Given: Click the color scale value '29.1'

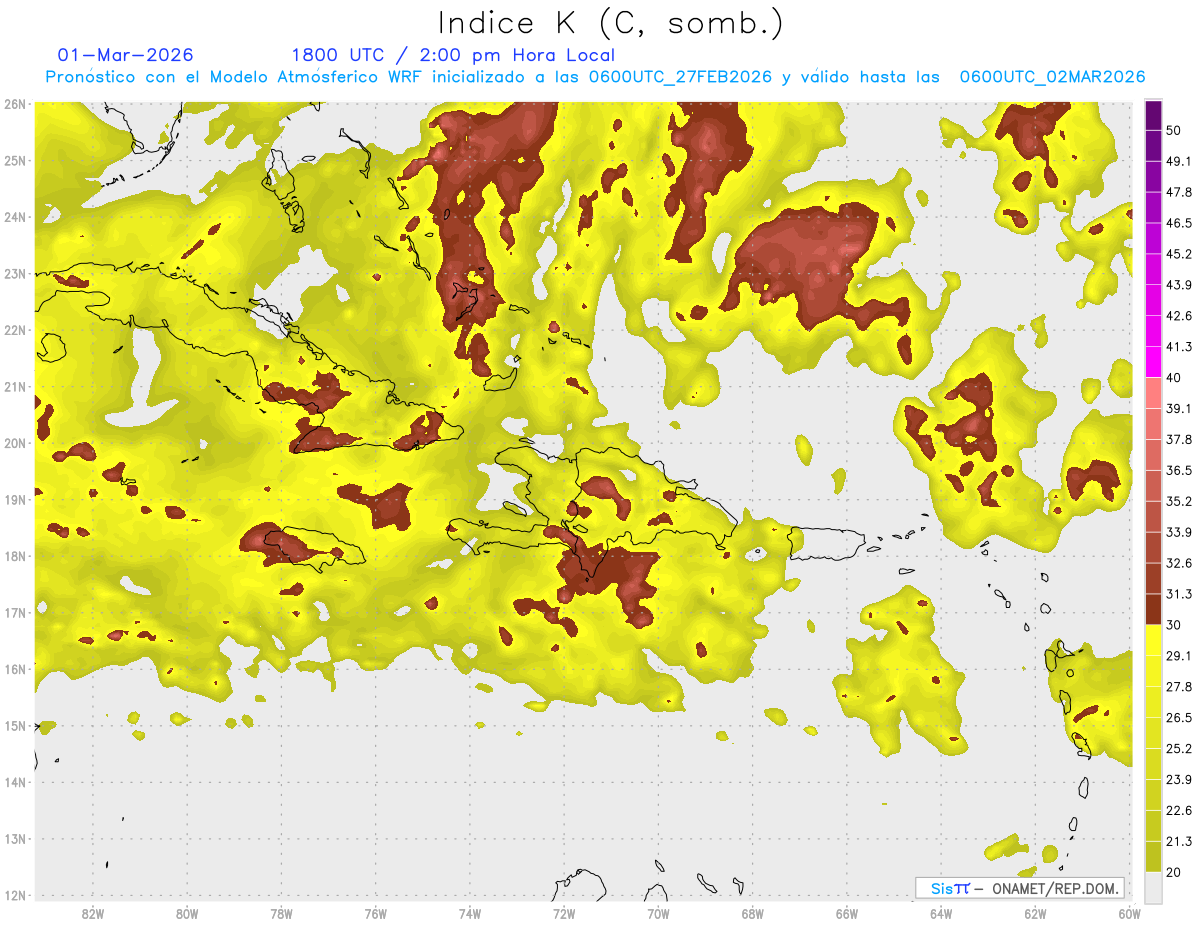Looking at the screenshot, I should tap(1178, 656).
